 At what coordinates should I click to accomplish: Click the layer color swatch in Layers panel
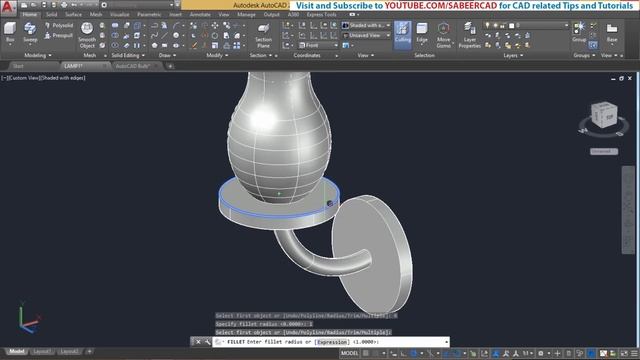511,25
